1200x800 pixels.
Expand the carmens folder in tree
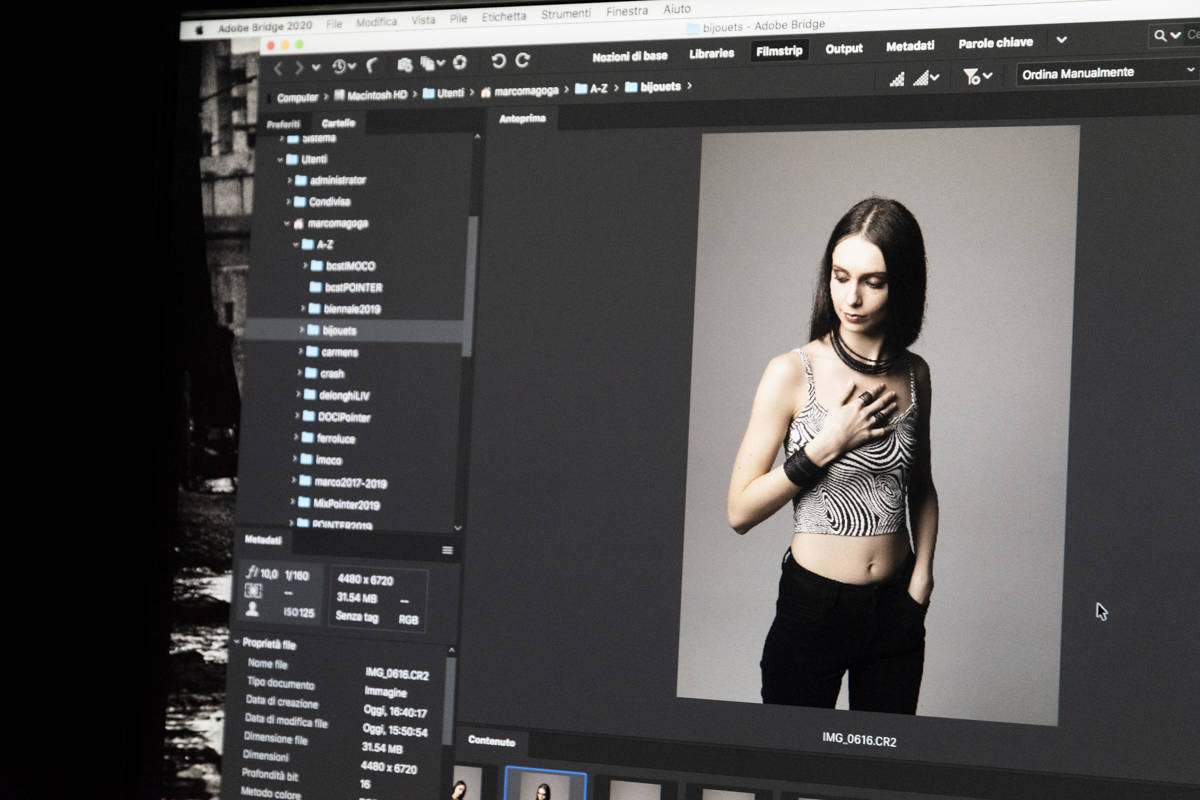[x=300, y=352]
